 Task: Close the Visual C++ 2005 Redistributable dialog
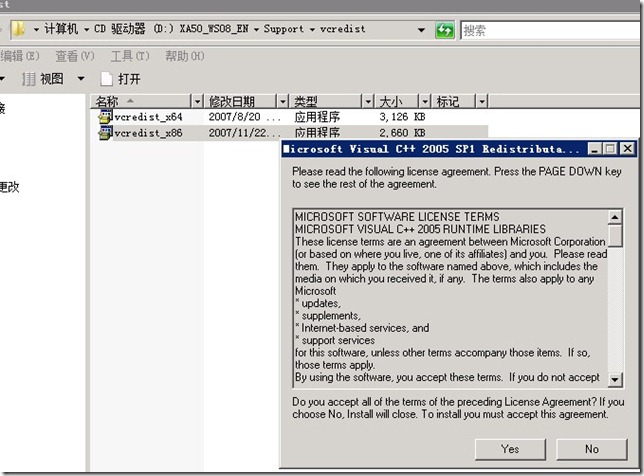pyautogui.click(x=628, y=149)
